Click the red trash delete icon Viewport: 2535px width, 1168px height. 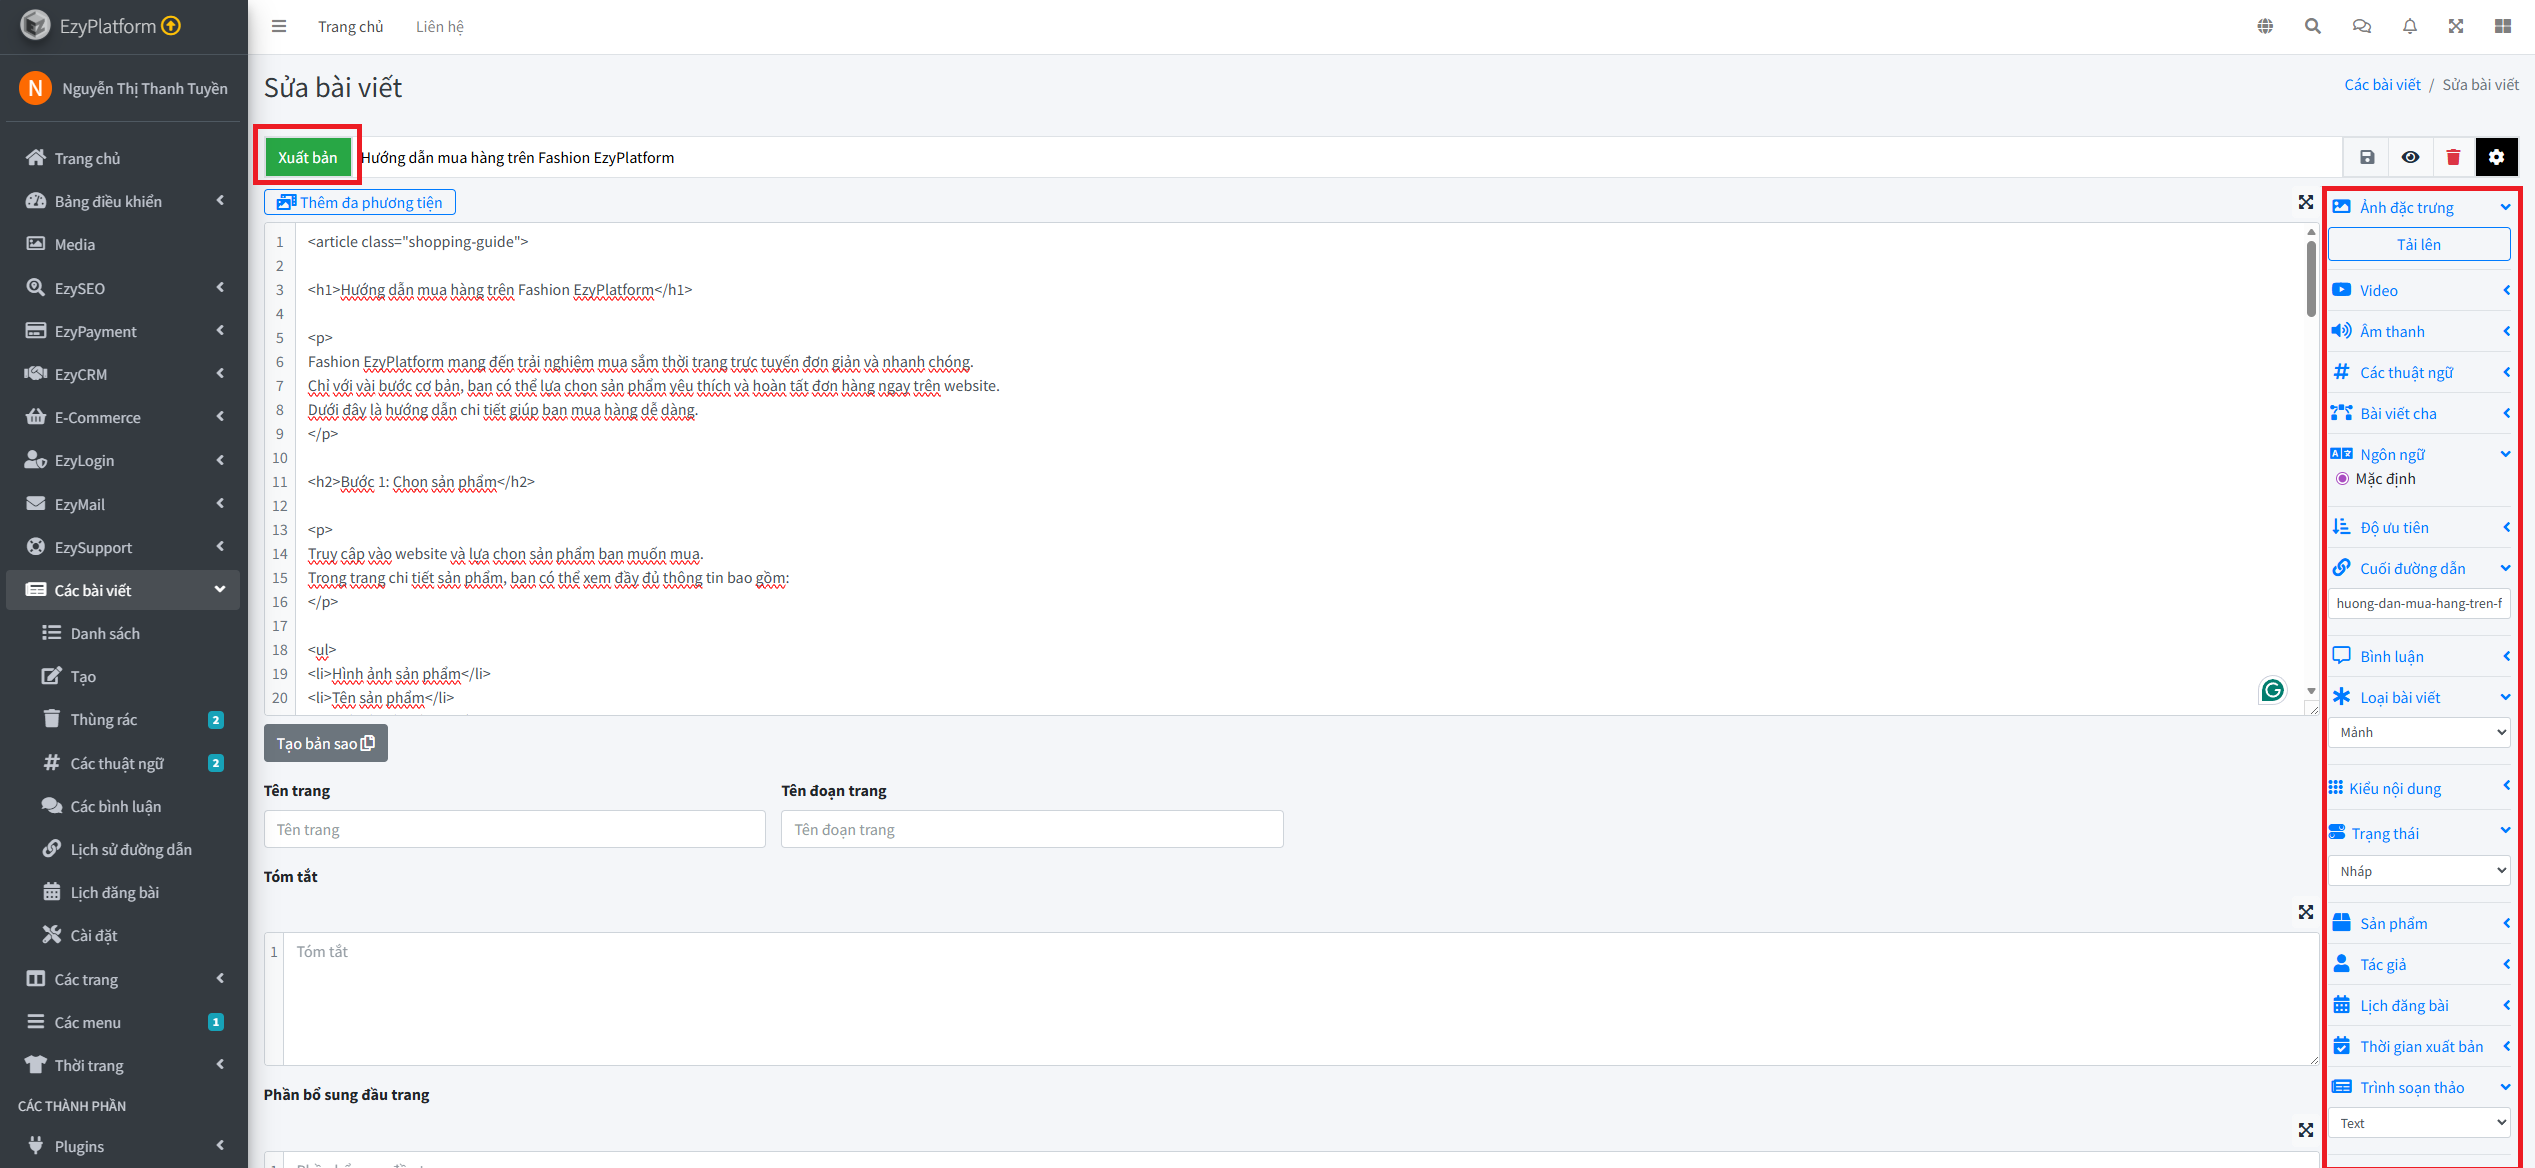[2453, 157]
